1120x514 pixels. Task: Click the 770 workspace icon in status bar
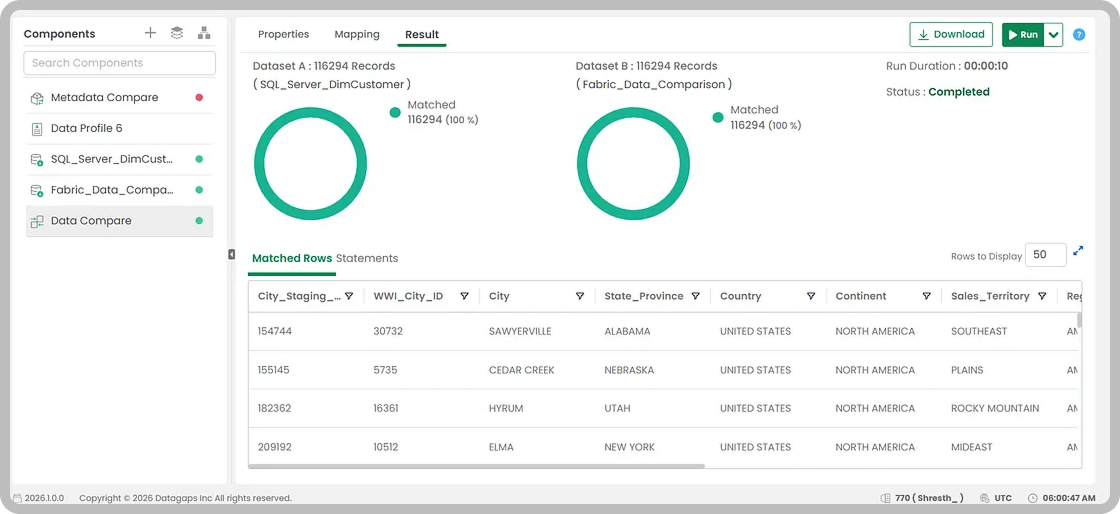click(886, 498)
